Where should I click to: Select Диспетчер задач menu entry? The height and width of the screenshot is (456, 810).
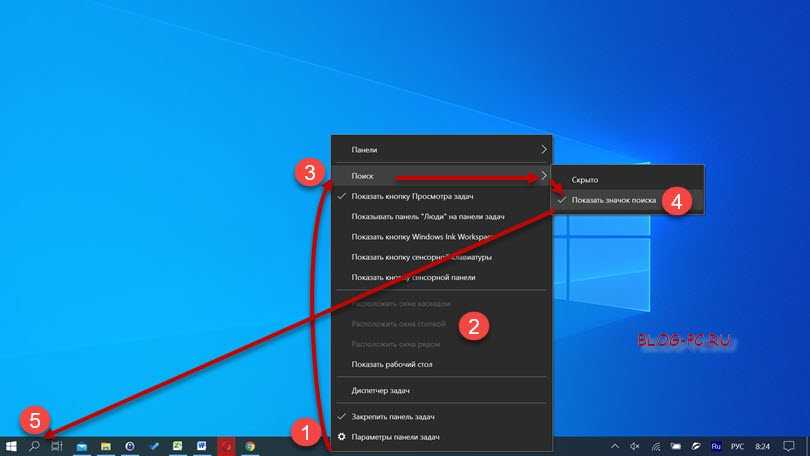tap(381, 390)
